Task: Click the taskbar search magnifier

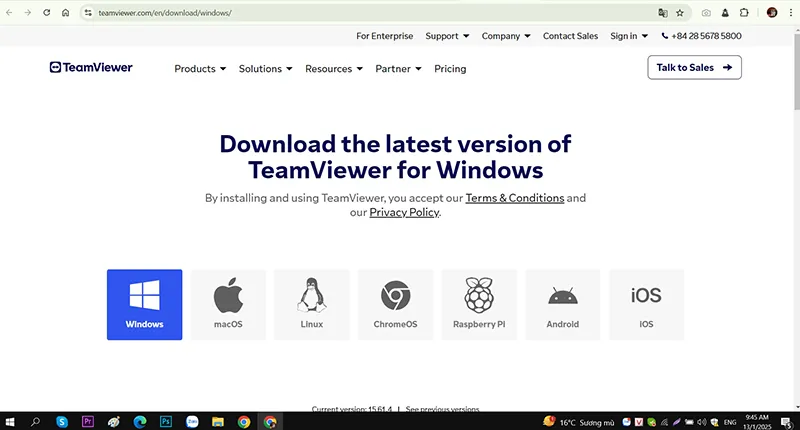Action: pos(35,422)
